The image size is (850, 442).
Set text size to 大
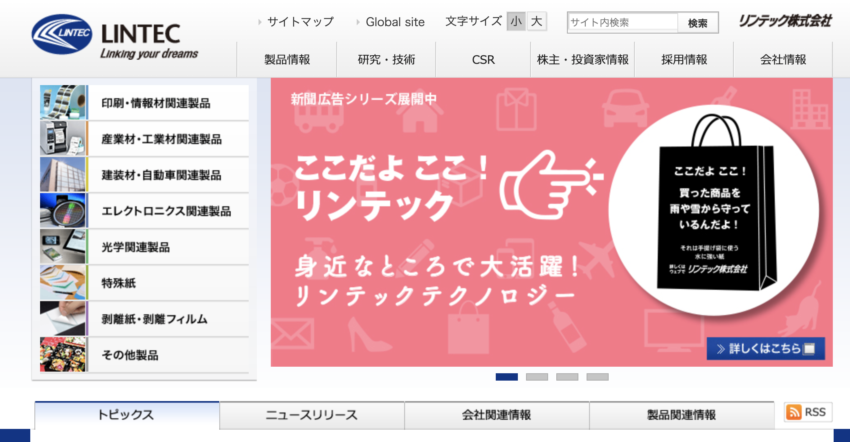point(536,22)
